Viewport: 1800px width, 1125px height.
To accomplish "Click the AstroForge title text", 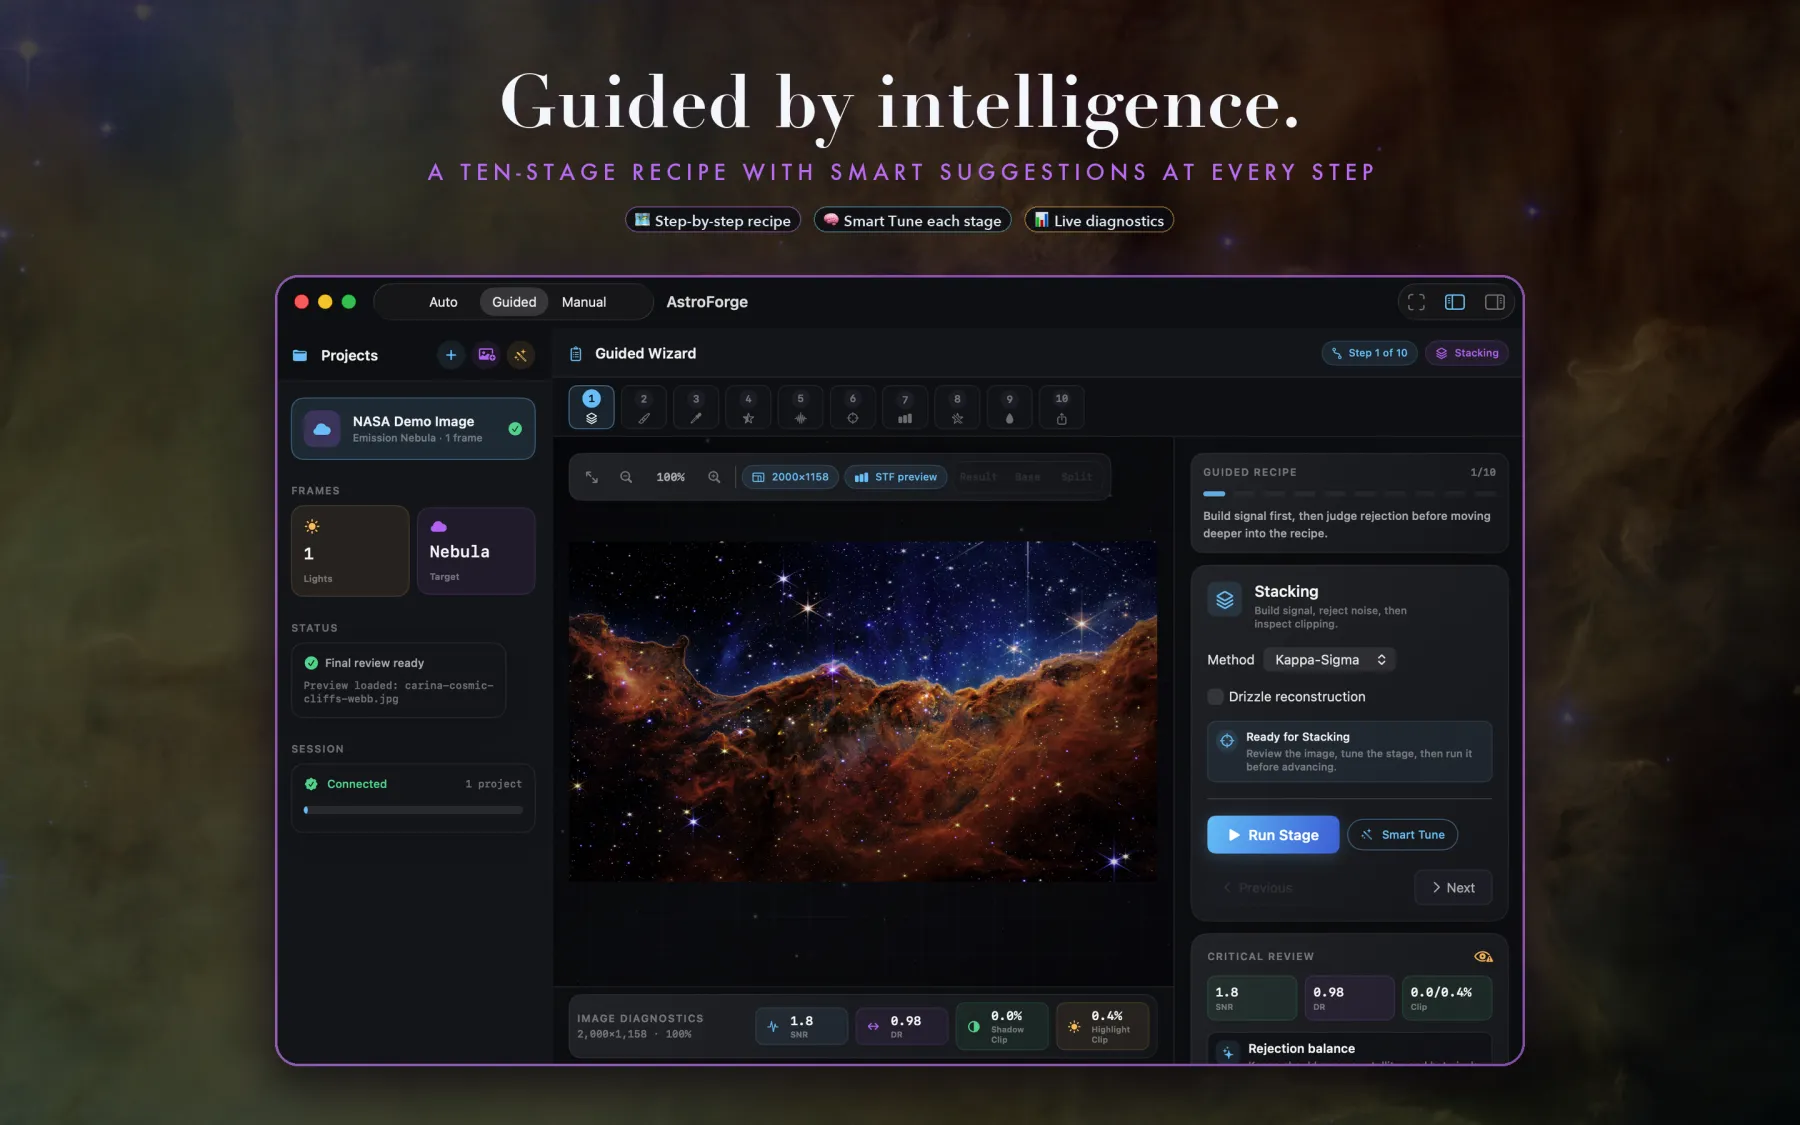I will click(x=707, y=302).
